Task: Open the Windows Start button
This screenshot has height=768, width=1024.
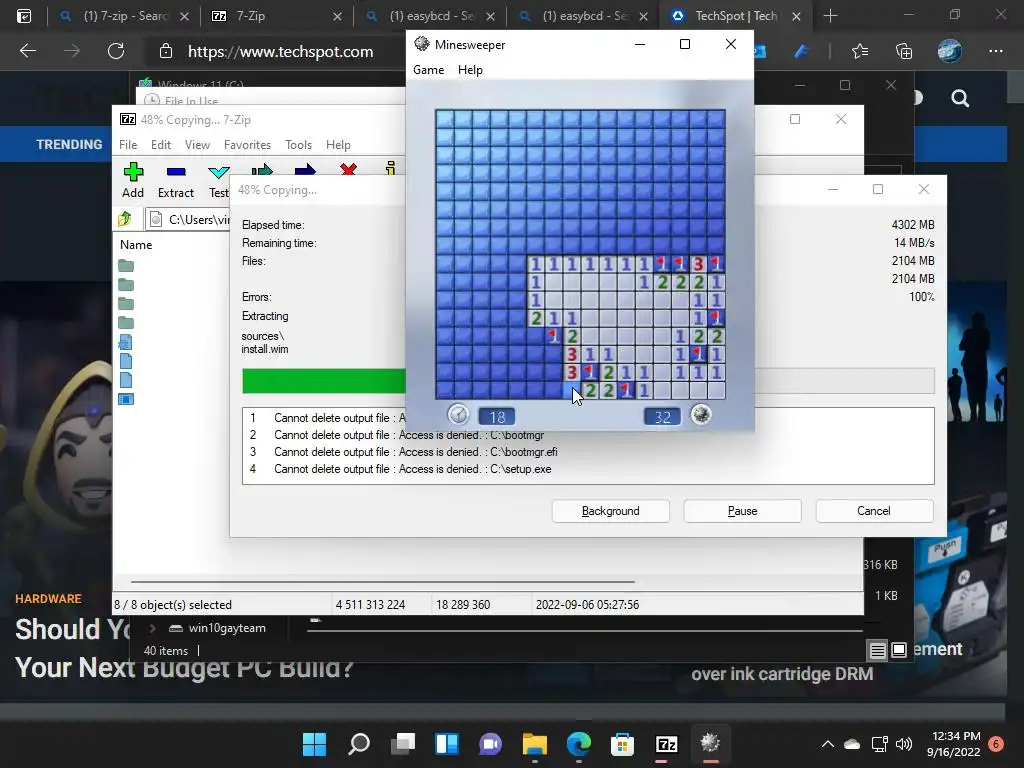Action: pyautogui.click(x=315, y=743)
